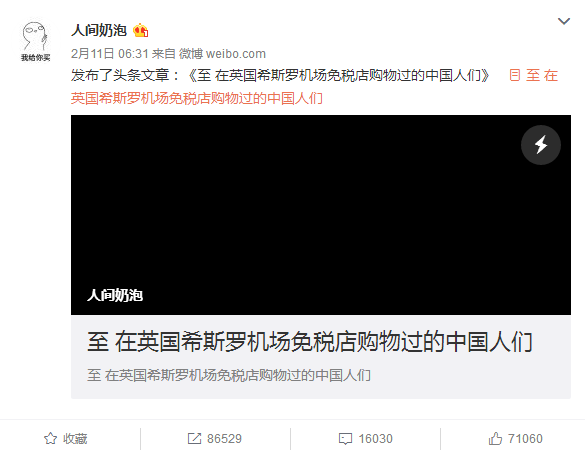The height and width of the screenshot is (456, 585).
Task: Click the repost share icon
Action: (x=194, y=438)
